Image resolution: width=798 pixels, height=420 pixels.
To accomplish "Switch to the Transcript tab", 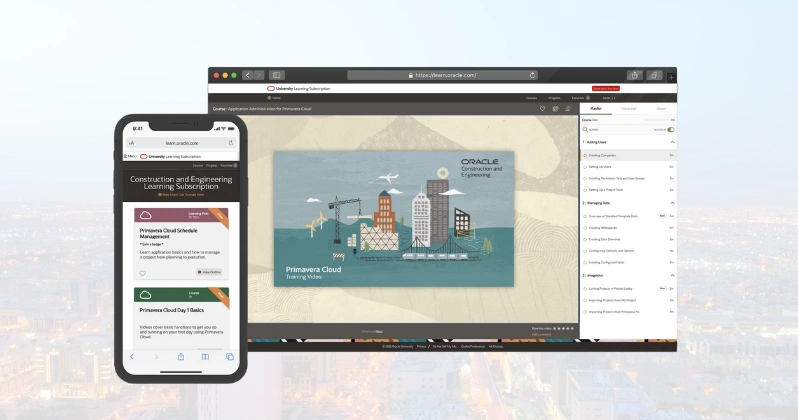I will (628, 108).
